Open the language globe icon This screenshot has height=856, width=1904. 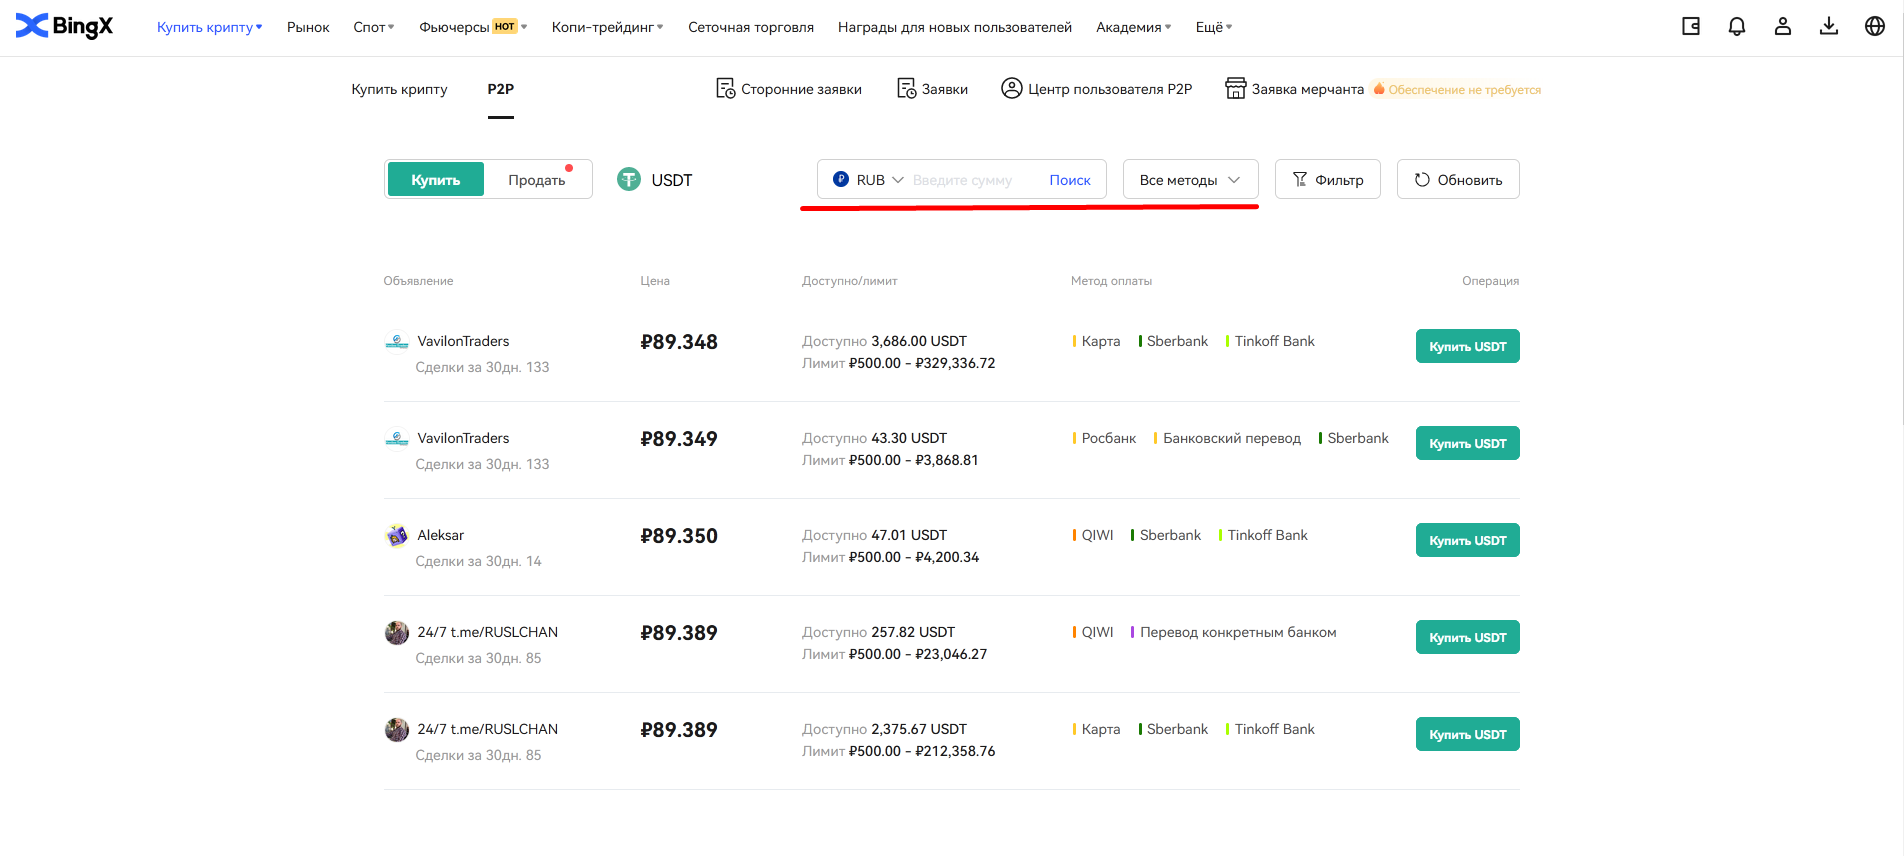(1875, 27)
